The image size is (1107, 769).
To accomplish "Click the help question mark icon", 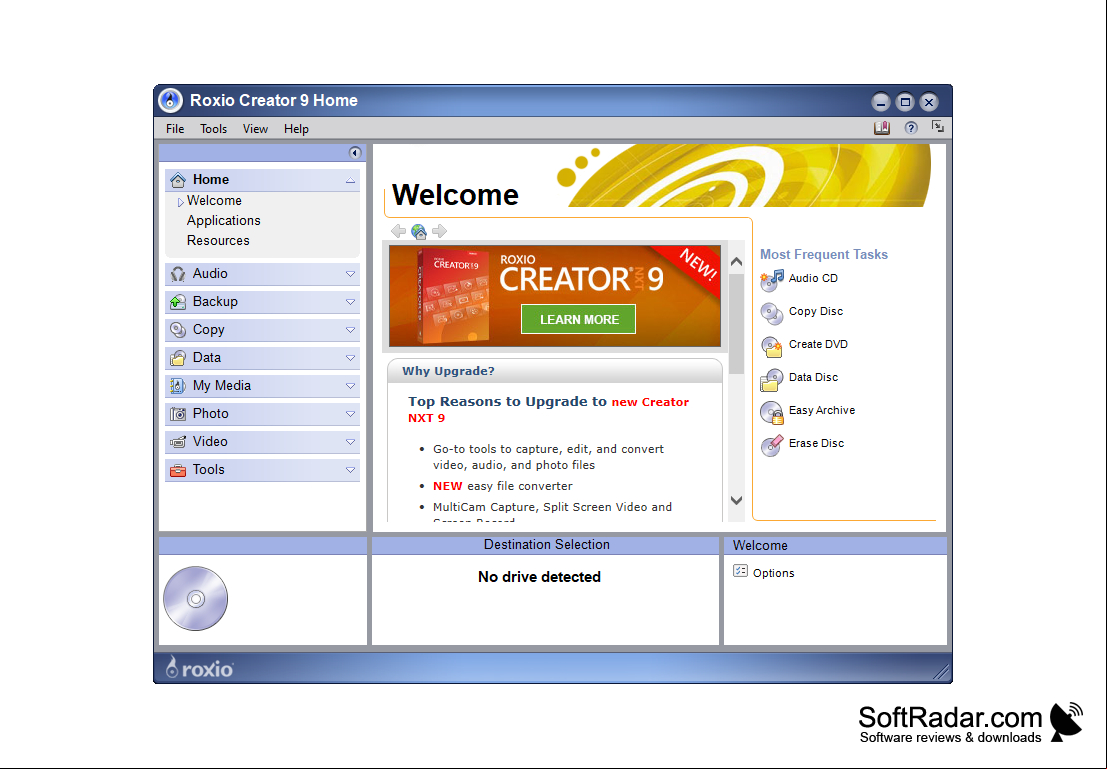I will pyautogui.click(x=911, y=128).
